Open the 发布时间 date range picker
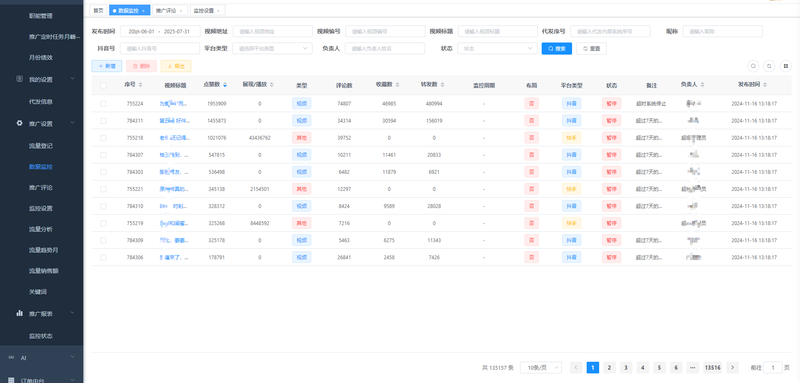This screenshot has width=800, height=383. click(160, 31)
